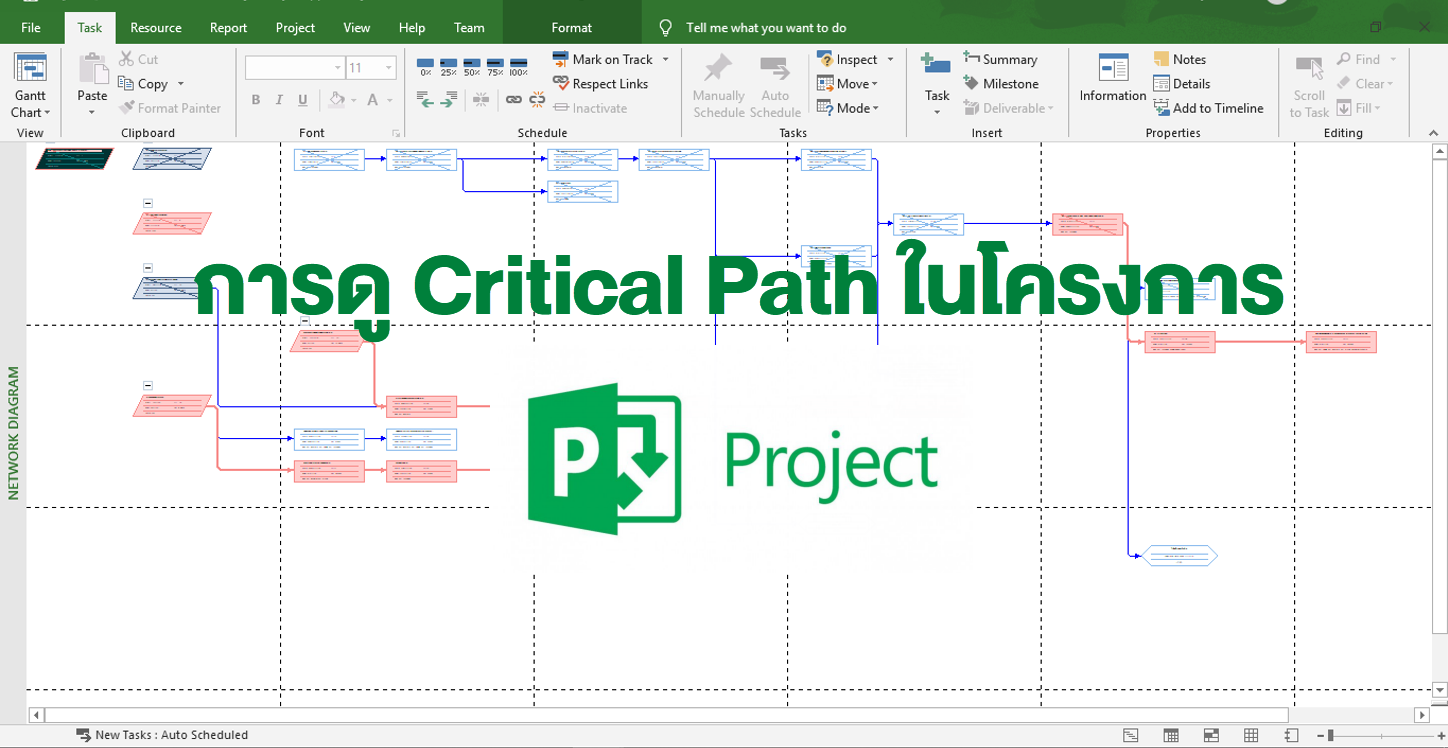Select the 100% complete icon
This screenshot has width=1448, height=748.
[x=518, y=63]
